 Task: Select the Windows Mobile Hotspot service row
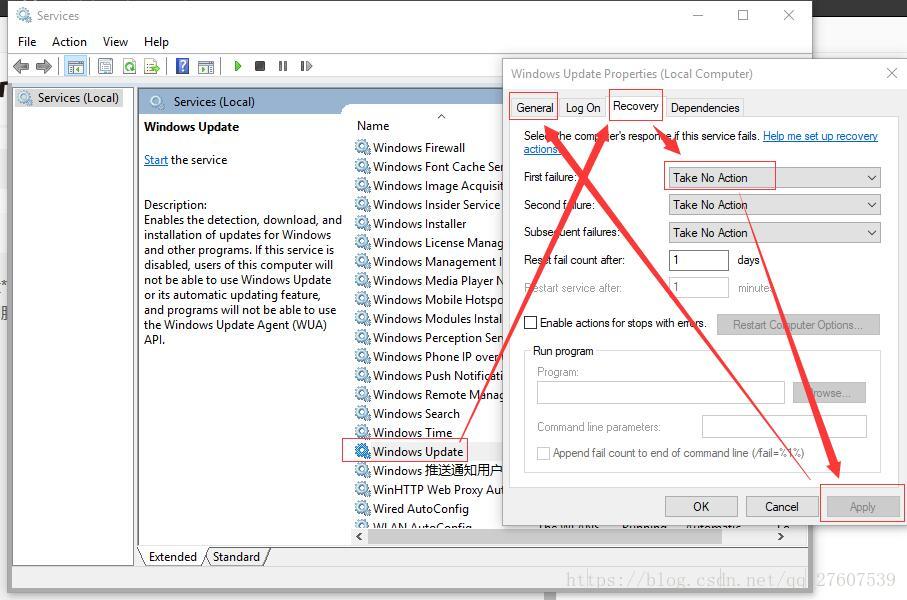tap(429, 299)
